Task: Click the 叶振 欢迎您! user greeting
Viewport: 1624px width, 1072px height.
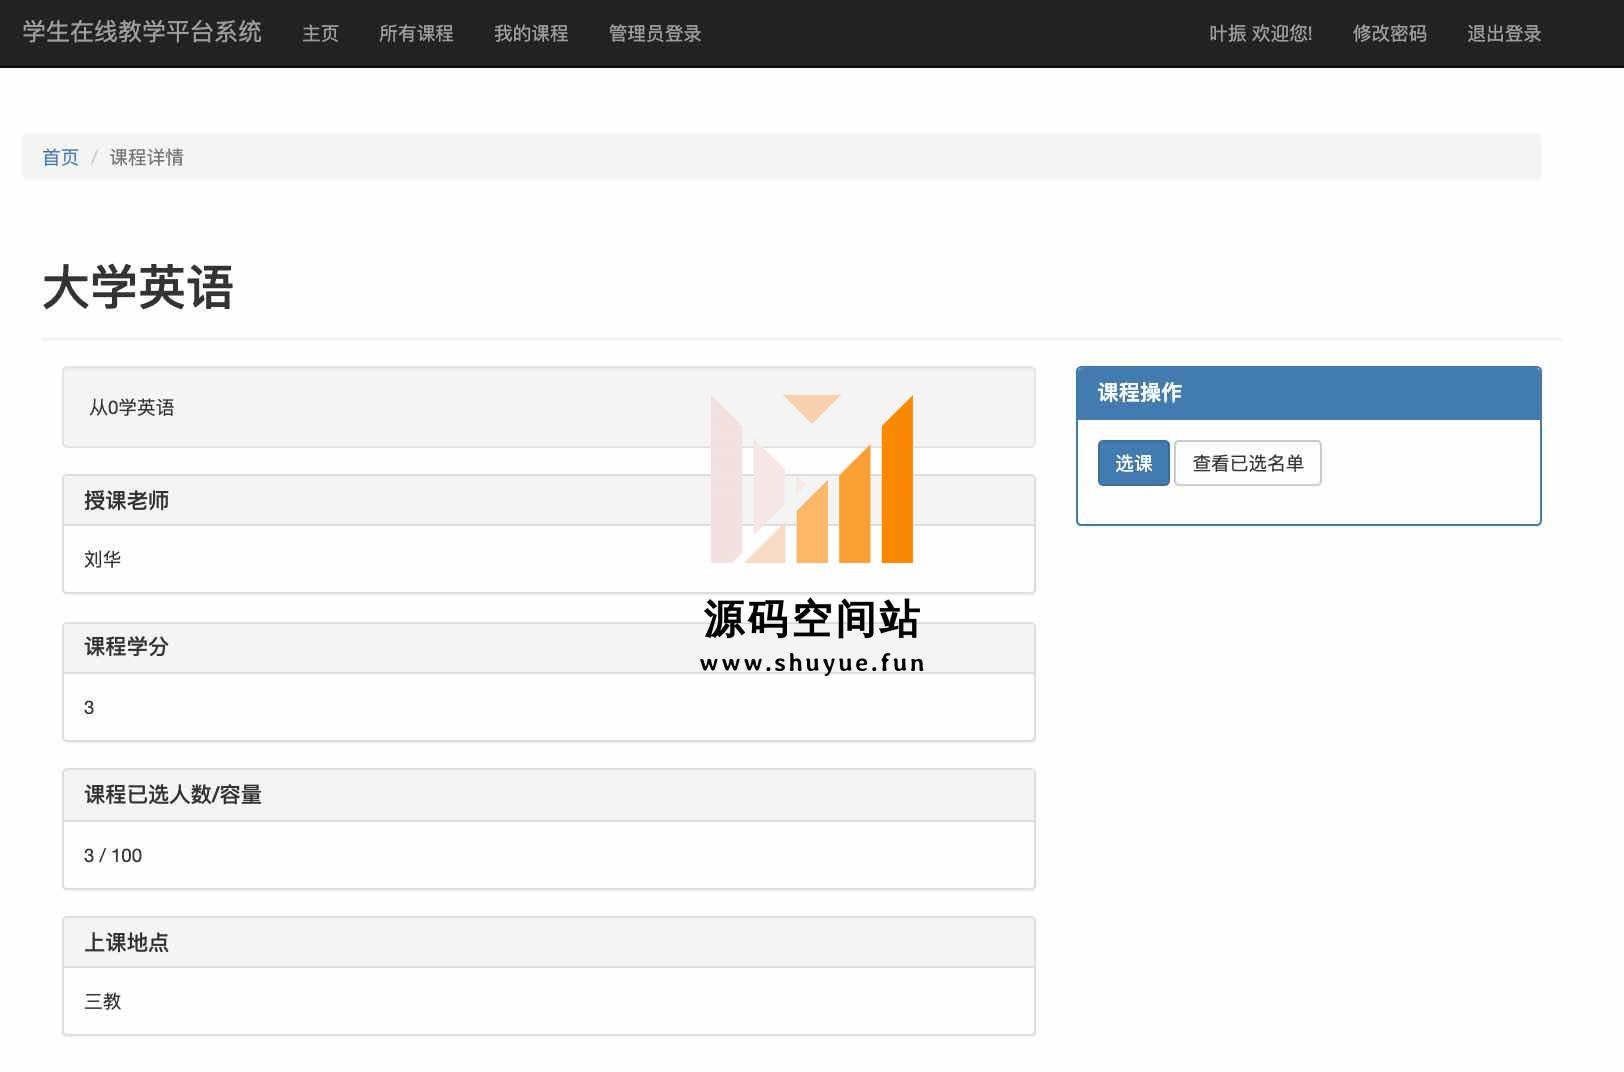Action: pos(1260,34)
